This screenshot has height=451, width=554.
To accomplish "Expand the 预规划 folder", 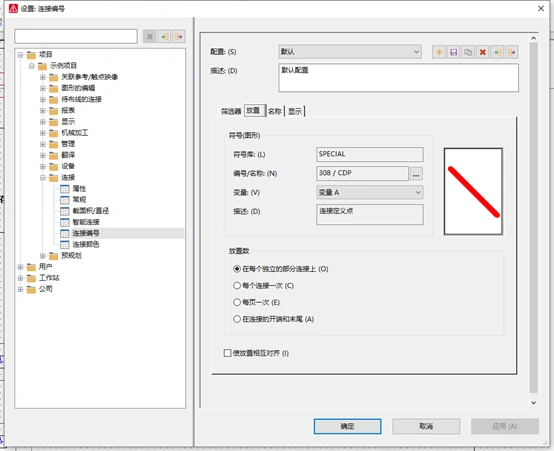I will click(43, 256).
